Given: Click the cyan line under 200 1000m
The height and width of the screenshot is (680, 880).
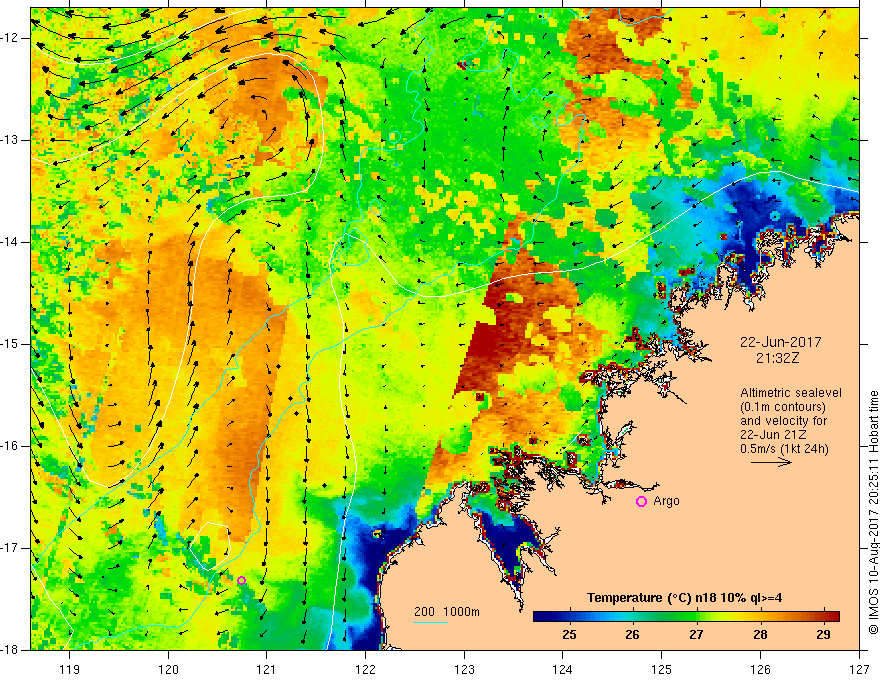Looking at the screenshot, I should 430,622.
